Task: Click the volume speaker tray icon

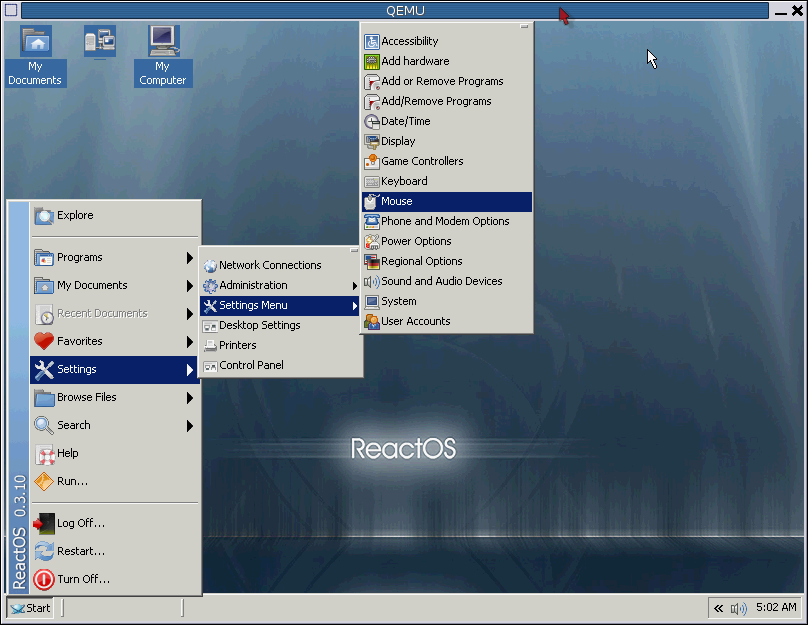Action: click(x=738, y=609)
